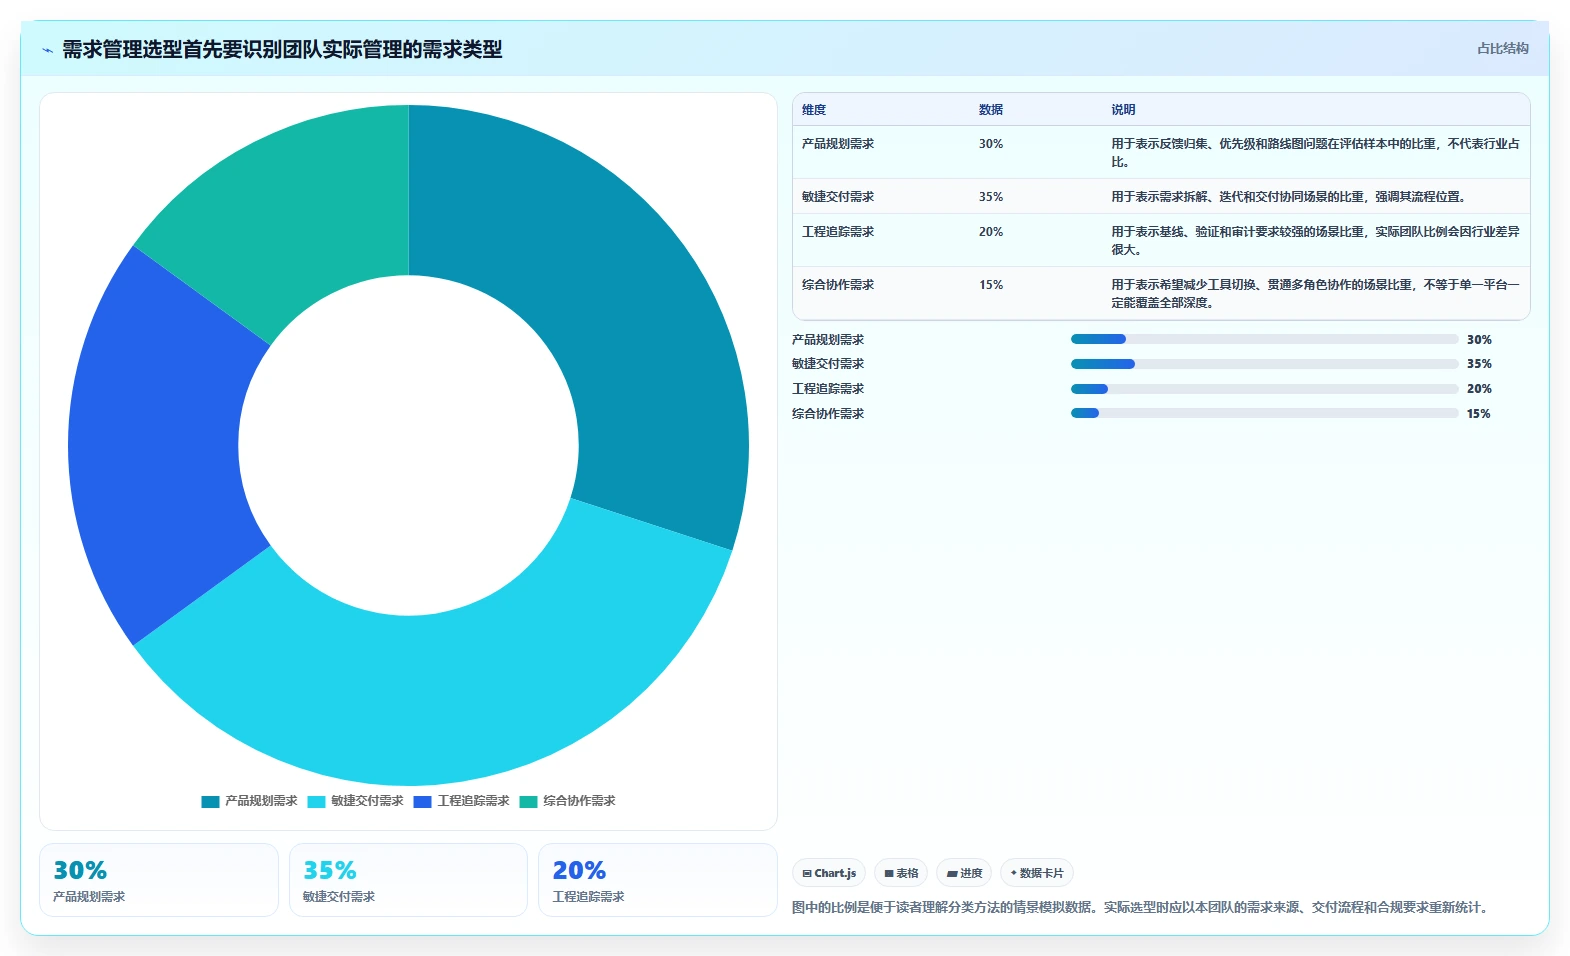Toggle 工程追踪需求 legend color swatch
Image resolution: width=1570 pixels, height=956 pixels.
coord(422,801)
